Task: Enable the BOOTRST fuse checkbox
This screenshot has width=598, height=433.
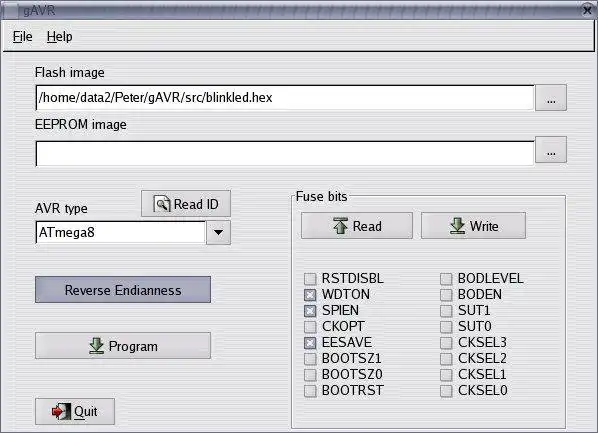Action: tap(310, 391)
